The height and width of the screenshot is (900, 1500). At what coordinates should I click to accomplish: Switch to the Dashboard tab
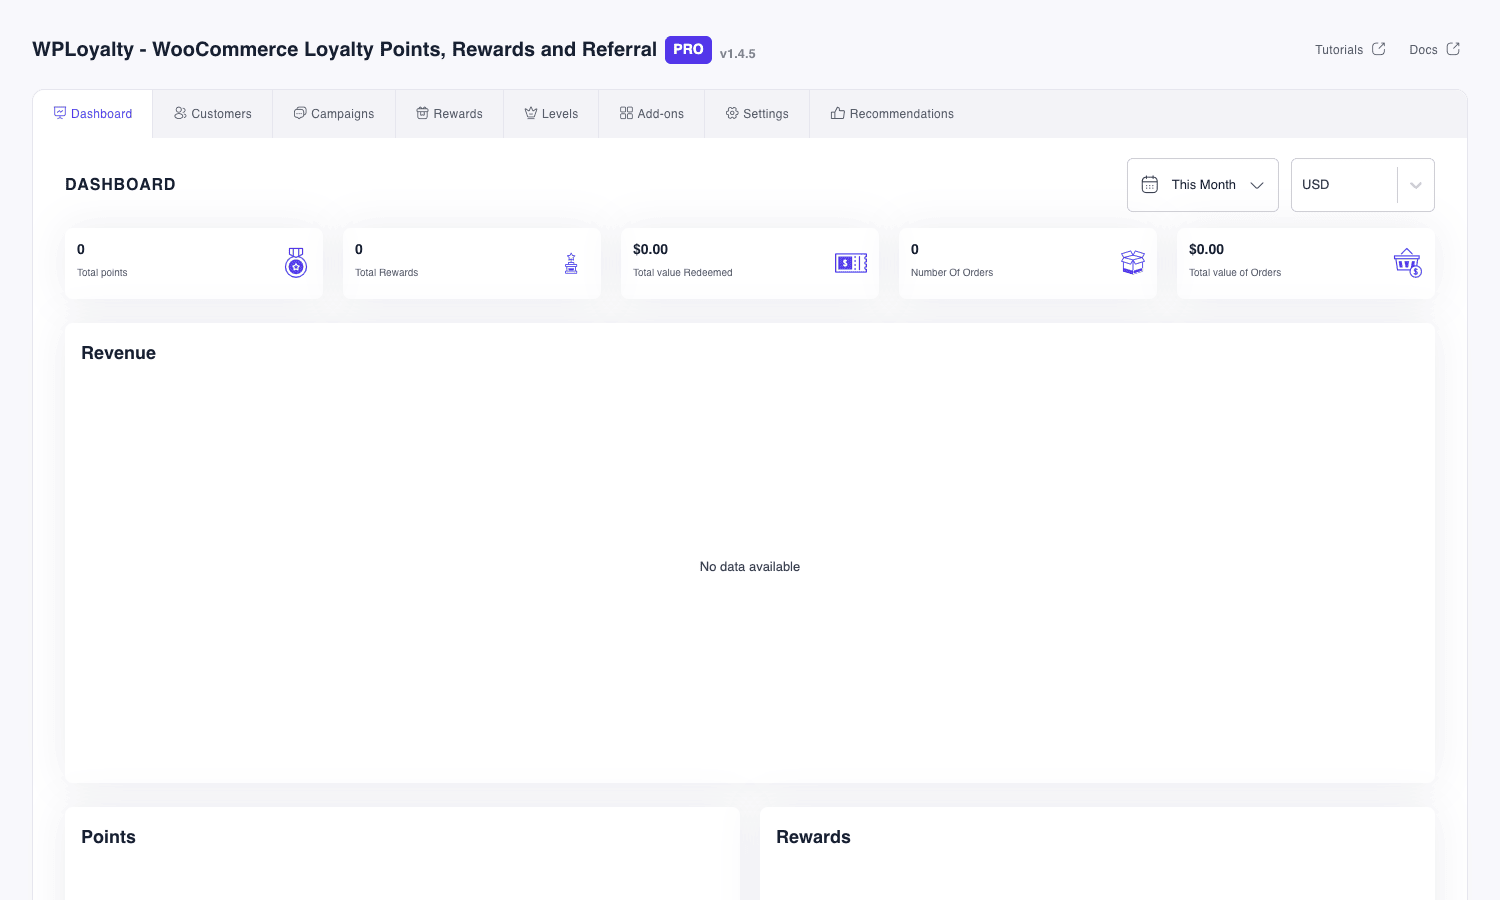point(93,114)
